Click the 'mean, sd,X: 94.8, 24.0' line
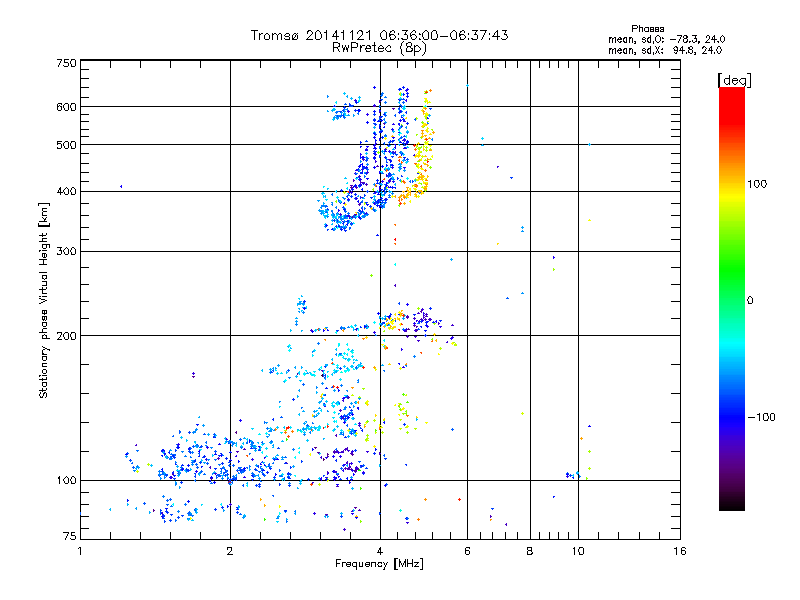 point(665,50)
